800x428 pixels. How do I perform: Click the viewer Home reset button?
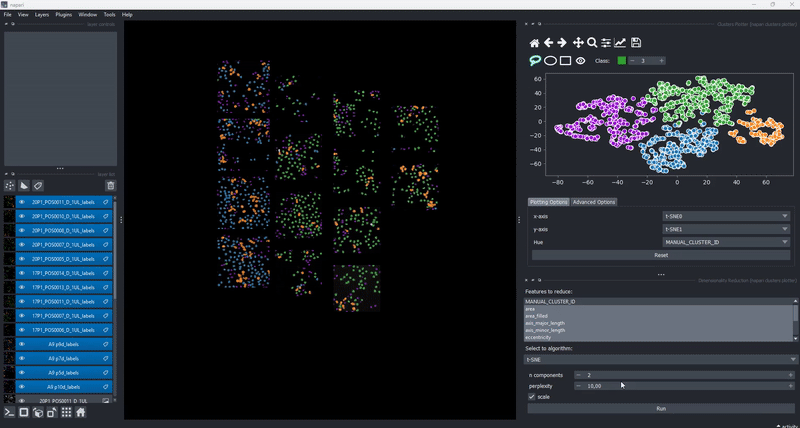(x=81, y=412)
